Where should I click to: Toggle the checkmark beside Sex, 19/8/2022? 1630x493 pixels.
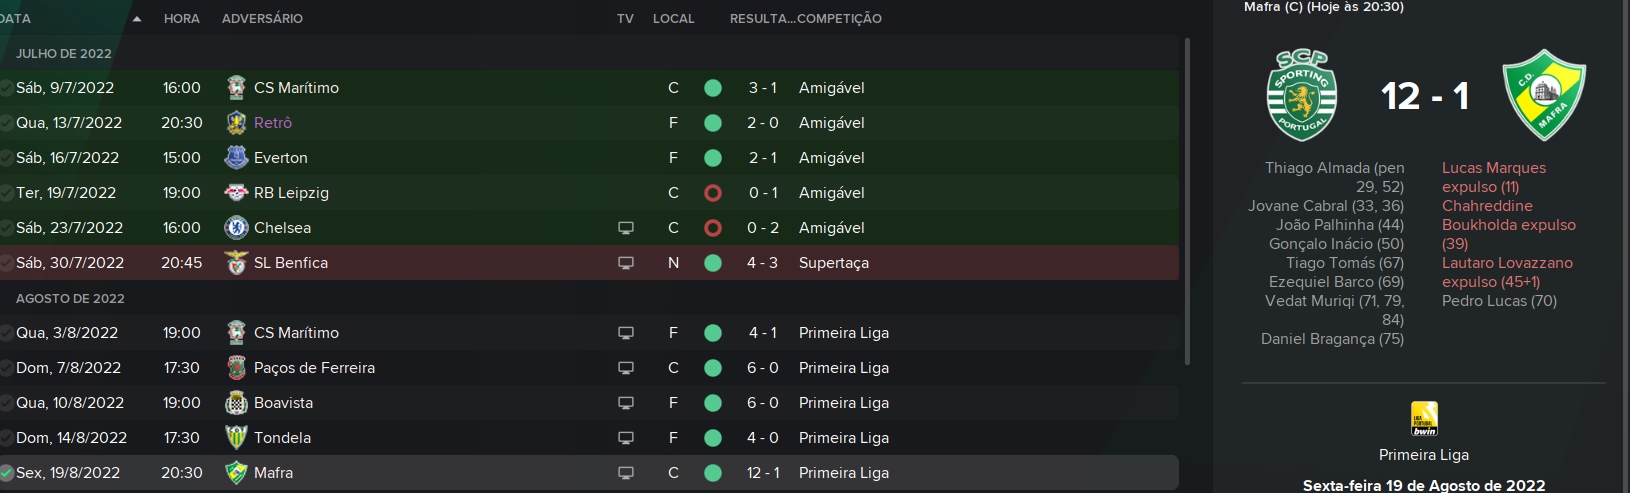[6, 473]
